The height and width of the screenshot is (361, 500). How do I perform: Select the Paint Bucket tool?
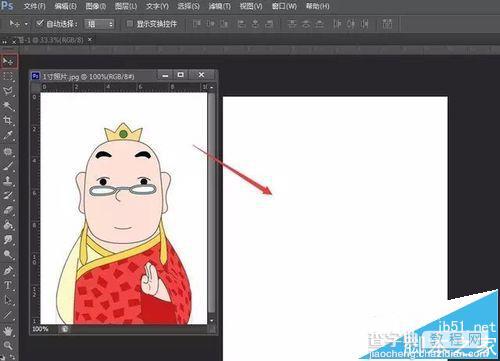pyautogui.click(x=8, y=225)
